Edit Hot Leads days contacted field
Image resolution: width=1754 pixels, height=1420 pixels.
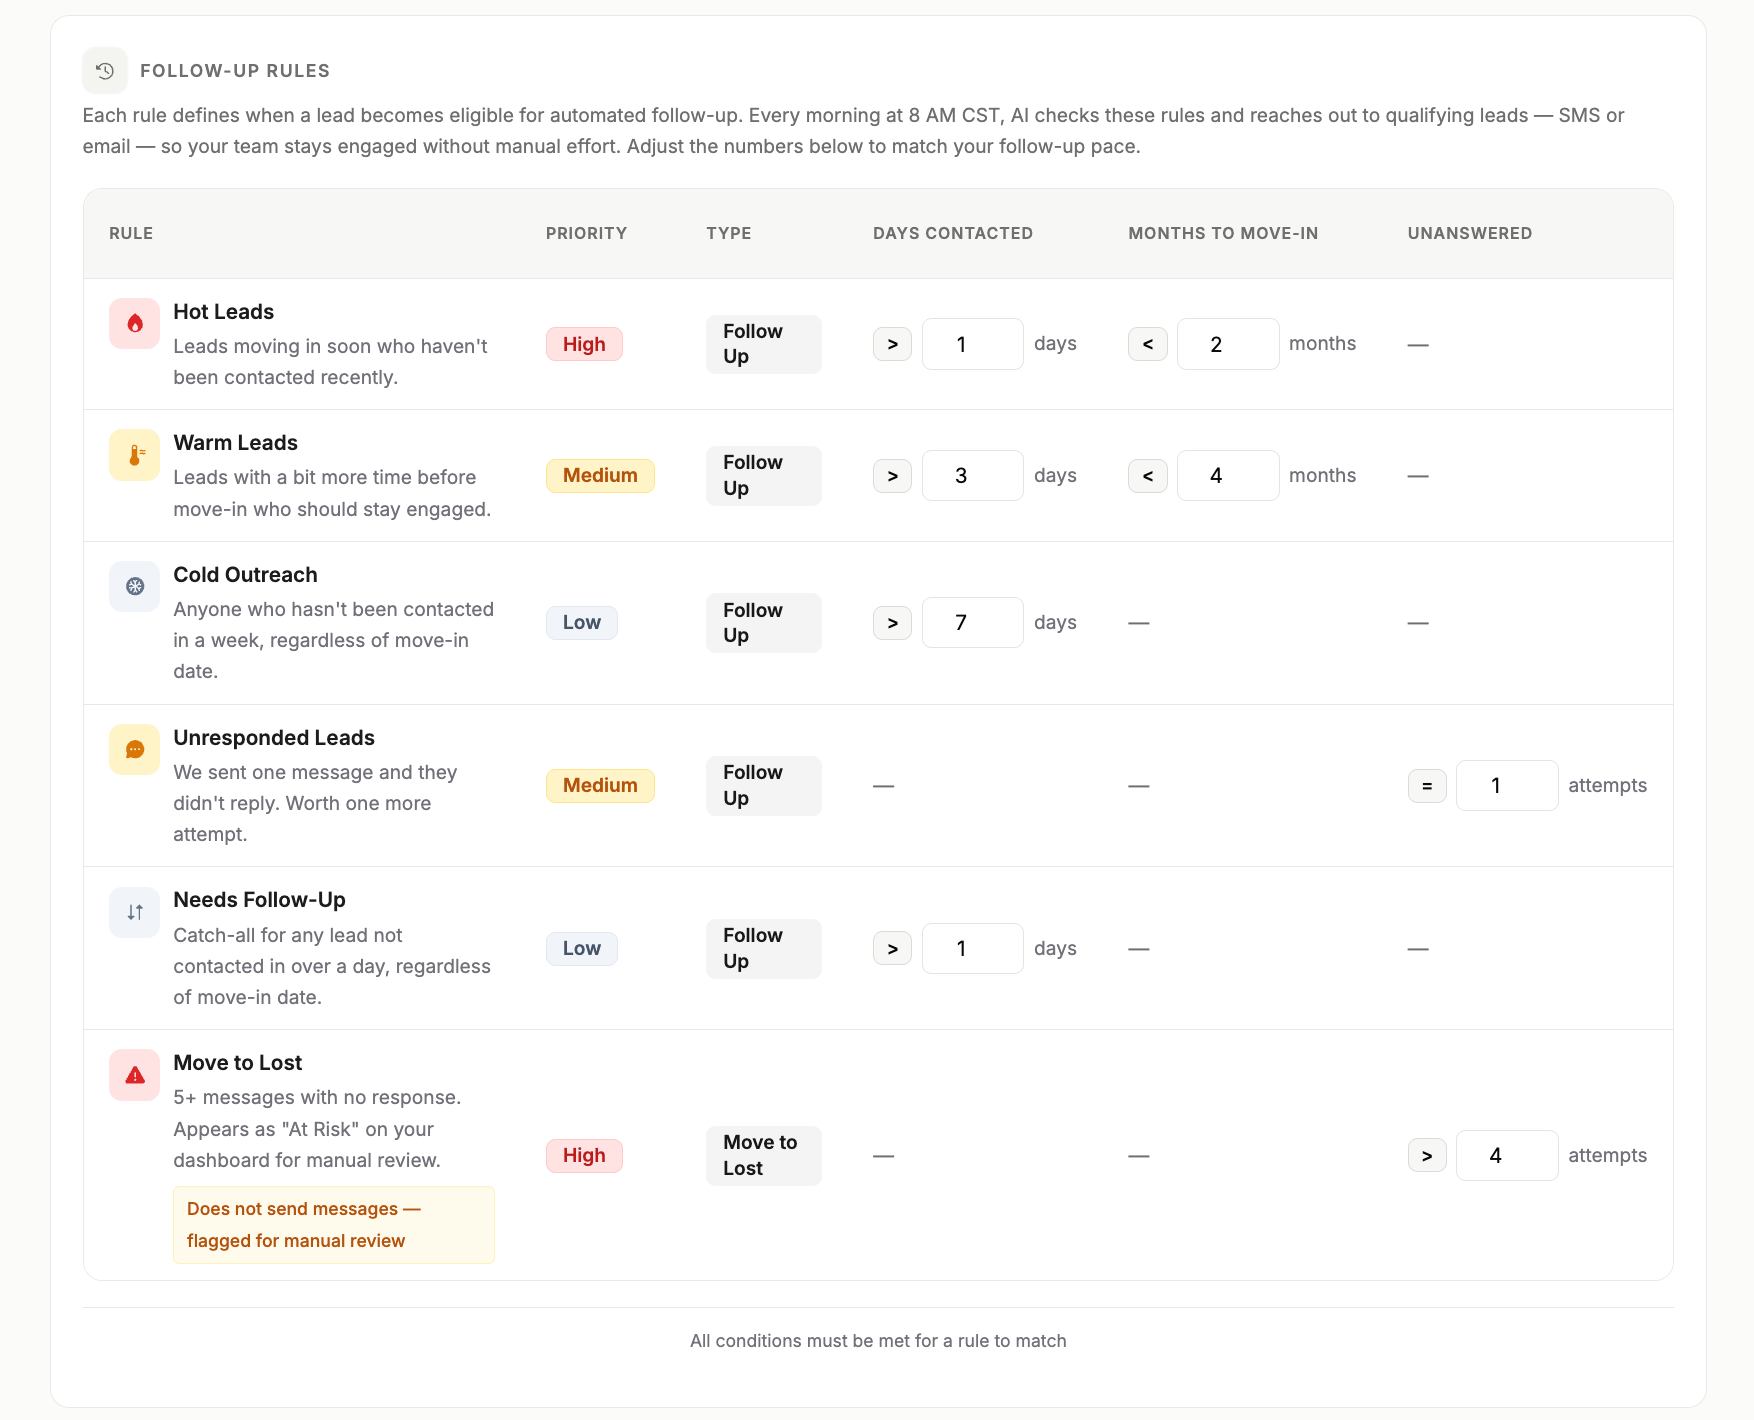[972, 344]
